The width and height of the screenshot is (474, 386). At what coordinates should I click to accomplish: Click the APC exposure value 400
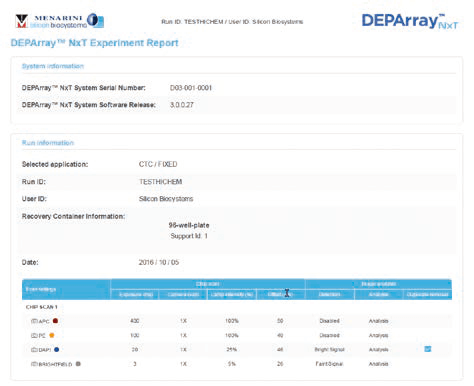pos(135,321)
